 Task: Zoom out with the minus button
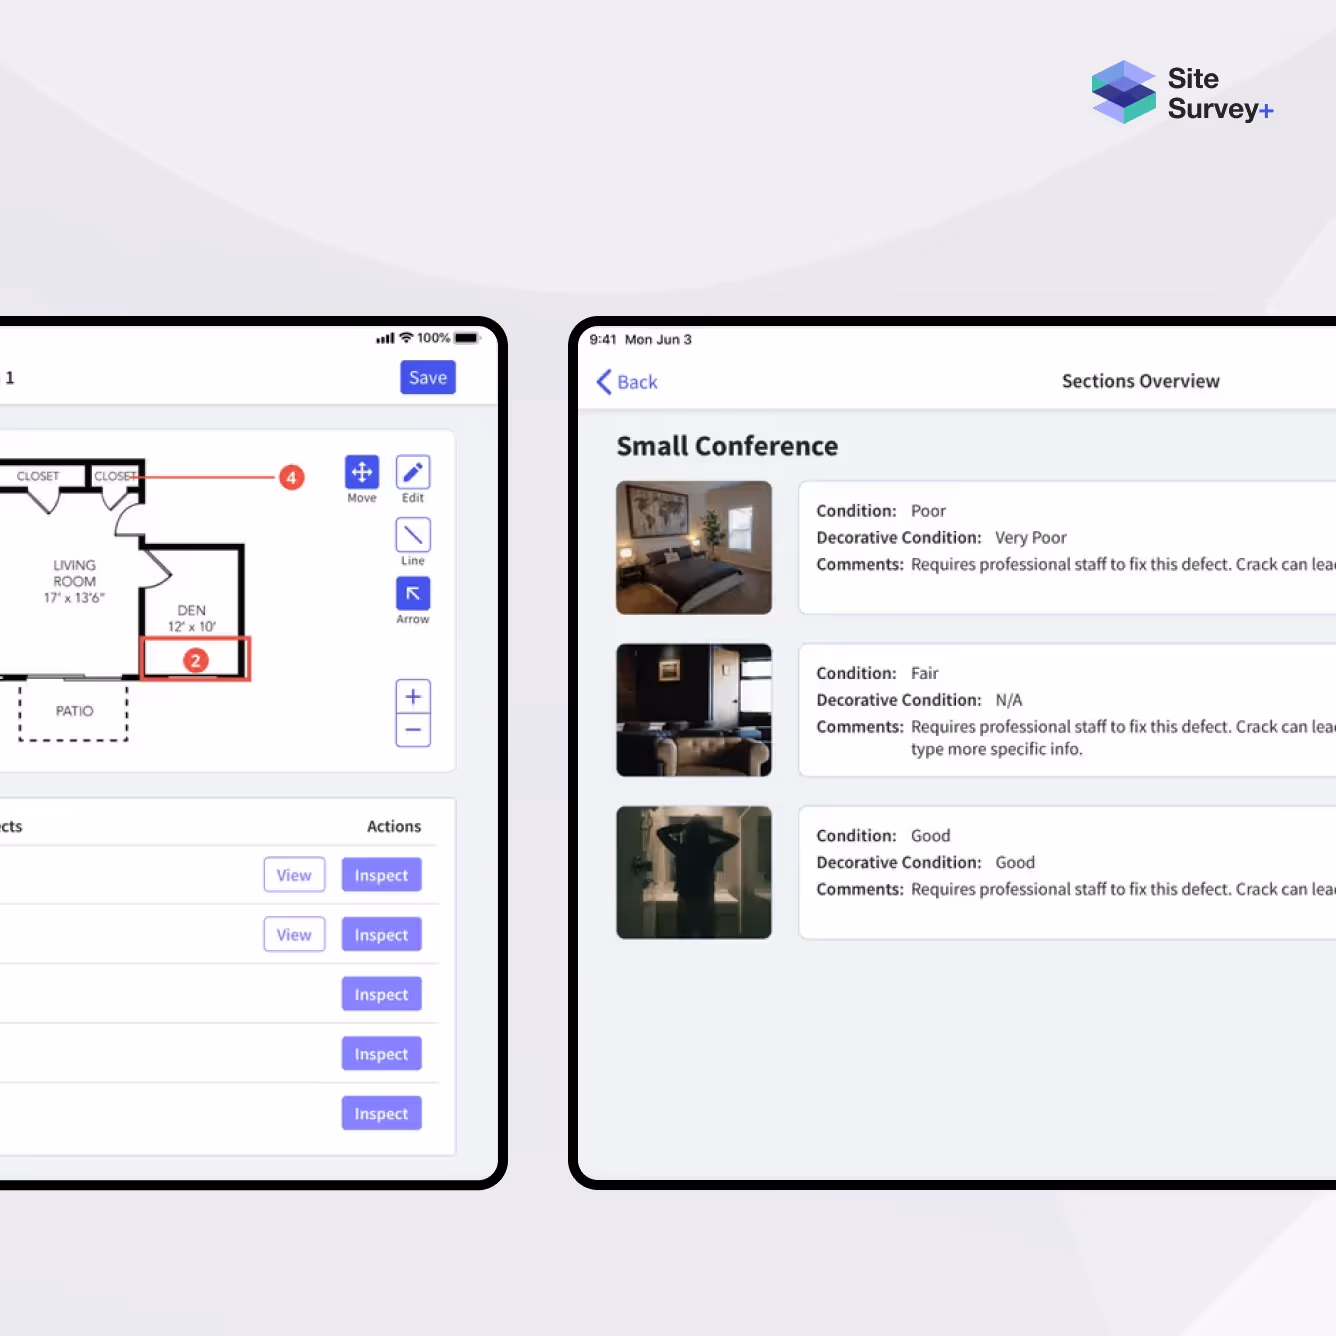(x=413, y=730)
